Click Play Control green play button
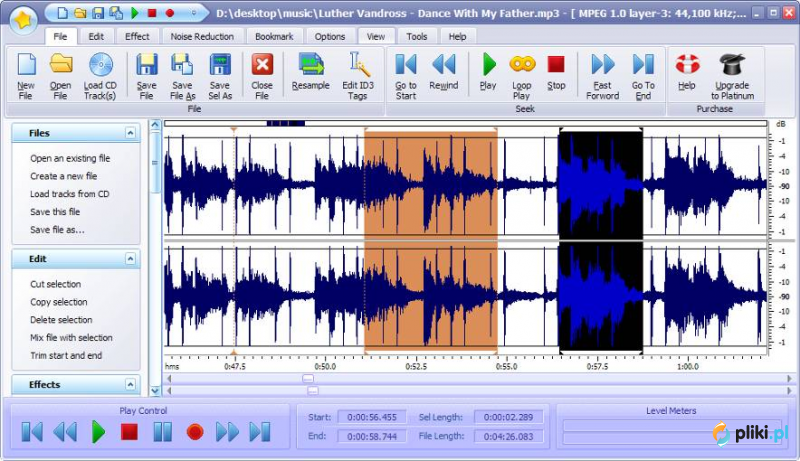The image size is (800, 461). click(x=98, y=432)
